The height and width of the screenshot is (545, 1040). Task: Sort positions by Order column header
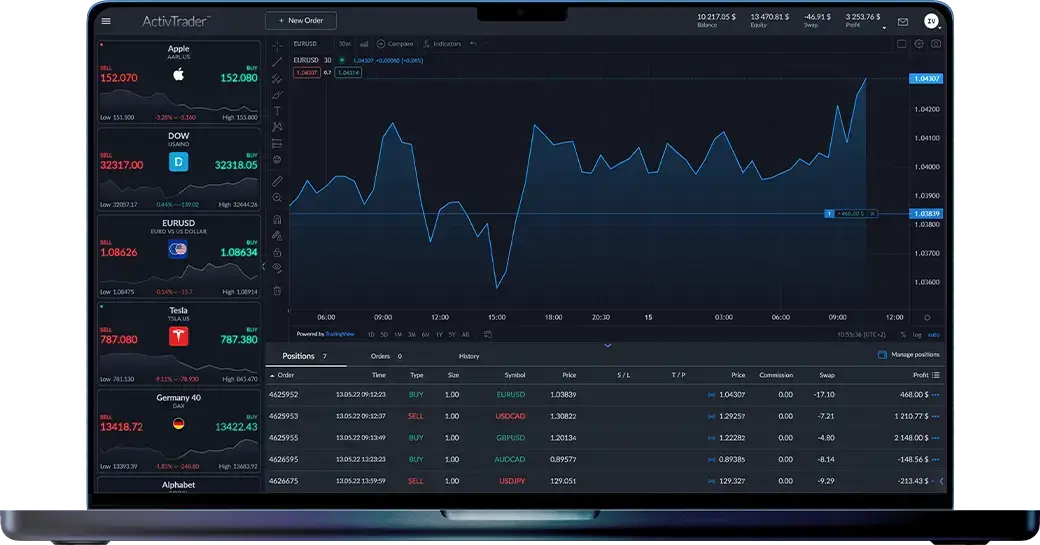click(282, 375)
